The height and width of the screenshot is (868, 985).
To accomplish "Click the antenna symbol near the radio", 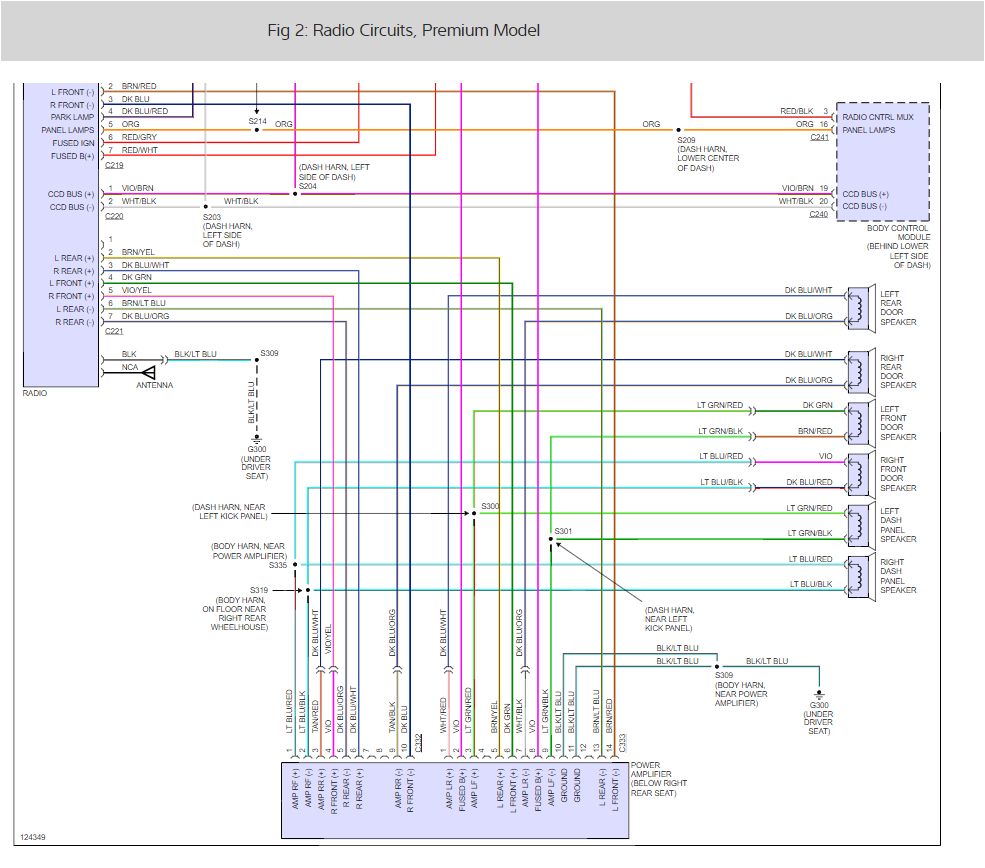I will (x=147, y=372).
